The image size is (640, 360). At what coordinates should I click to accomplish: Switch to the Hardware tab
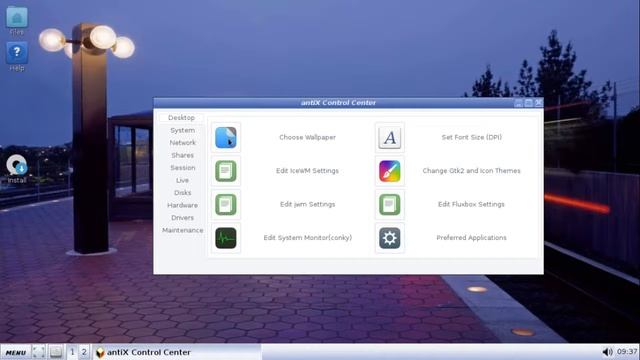click(x=182, y=205)
